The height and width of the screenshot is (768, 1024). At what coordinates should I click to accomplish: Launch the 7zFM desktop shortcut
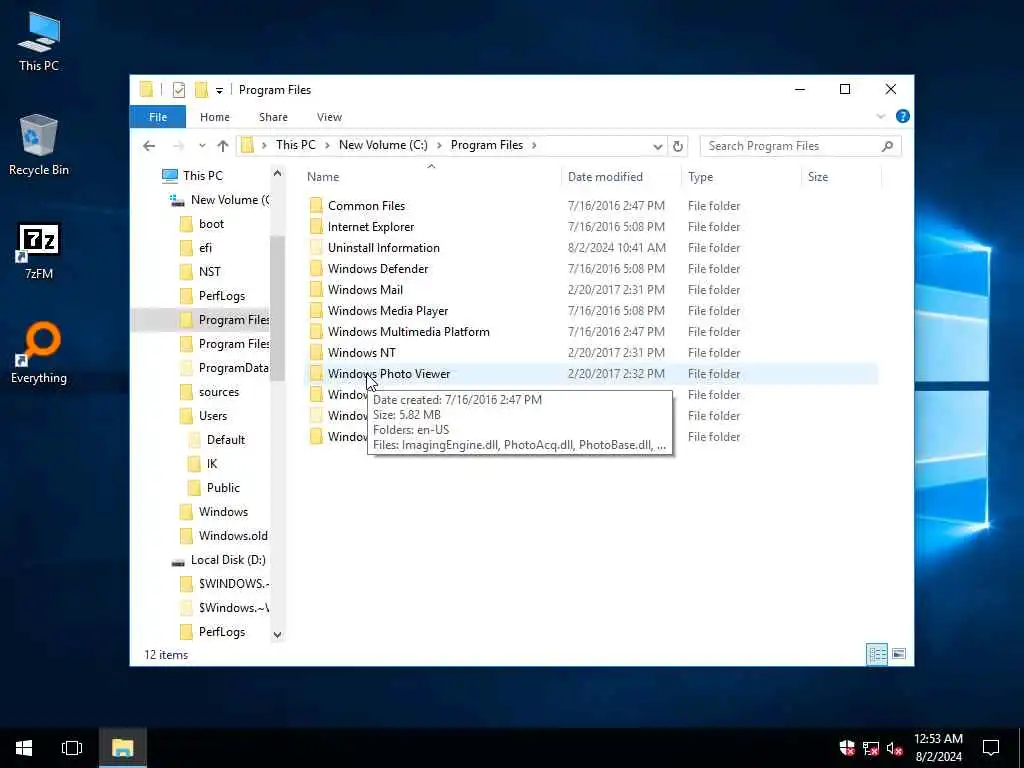(x=39, y=251)
